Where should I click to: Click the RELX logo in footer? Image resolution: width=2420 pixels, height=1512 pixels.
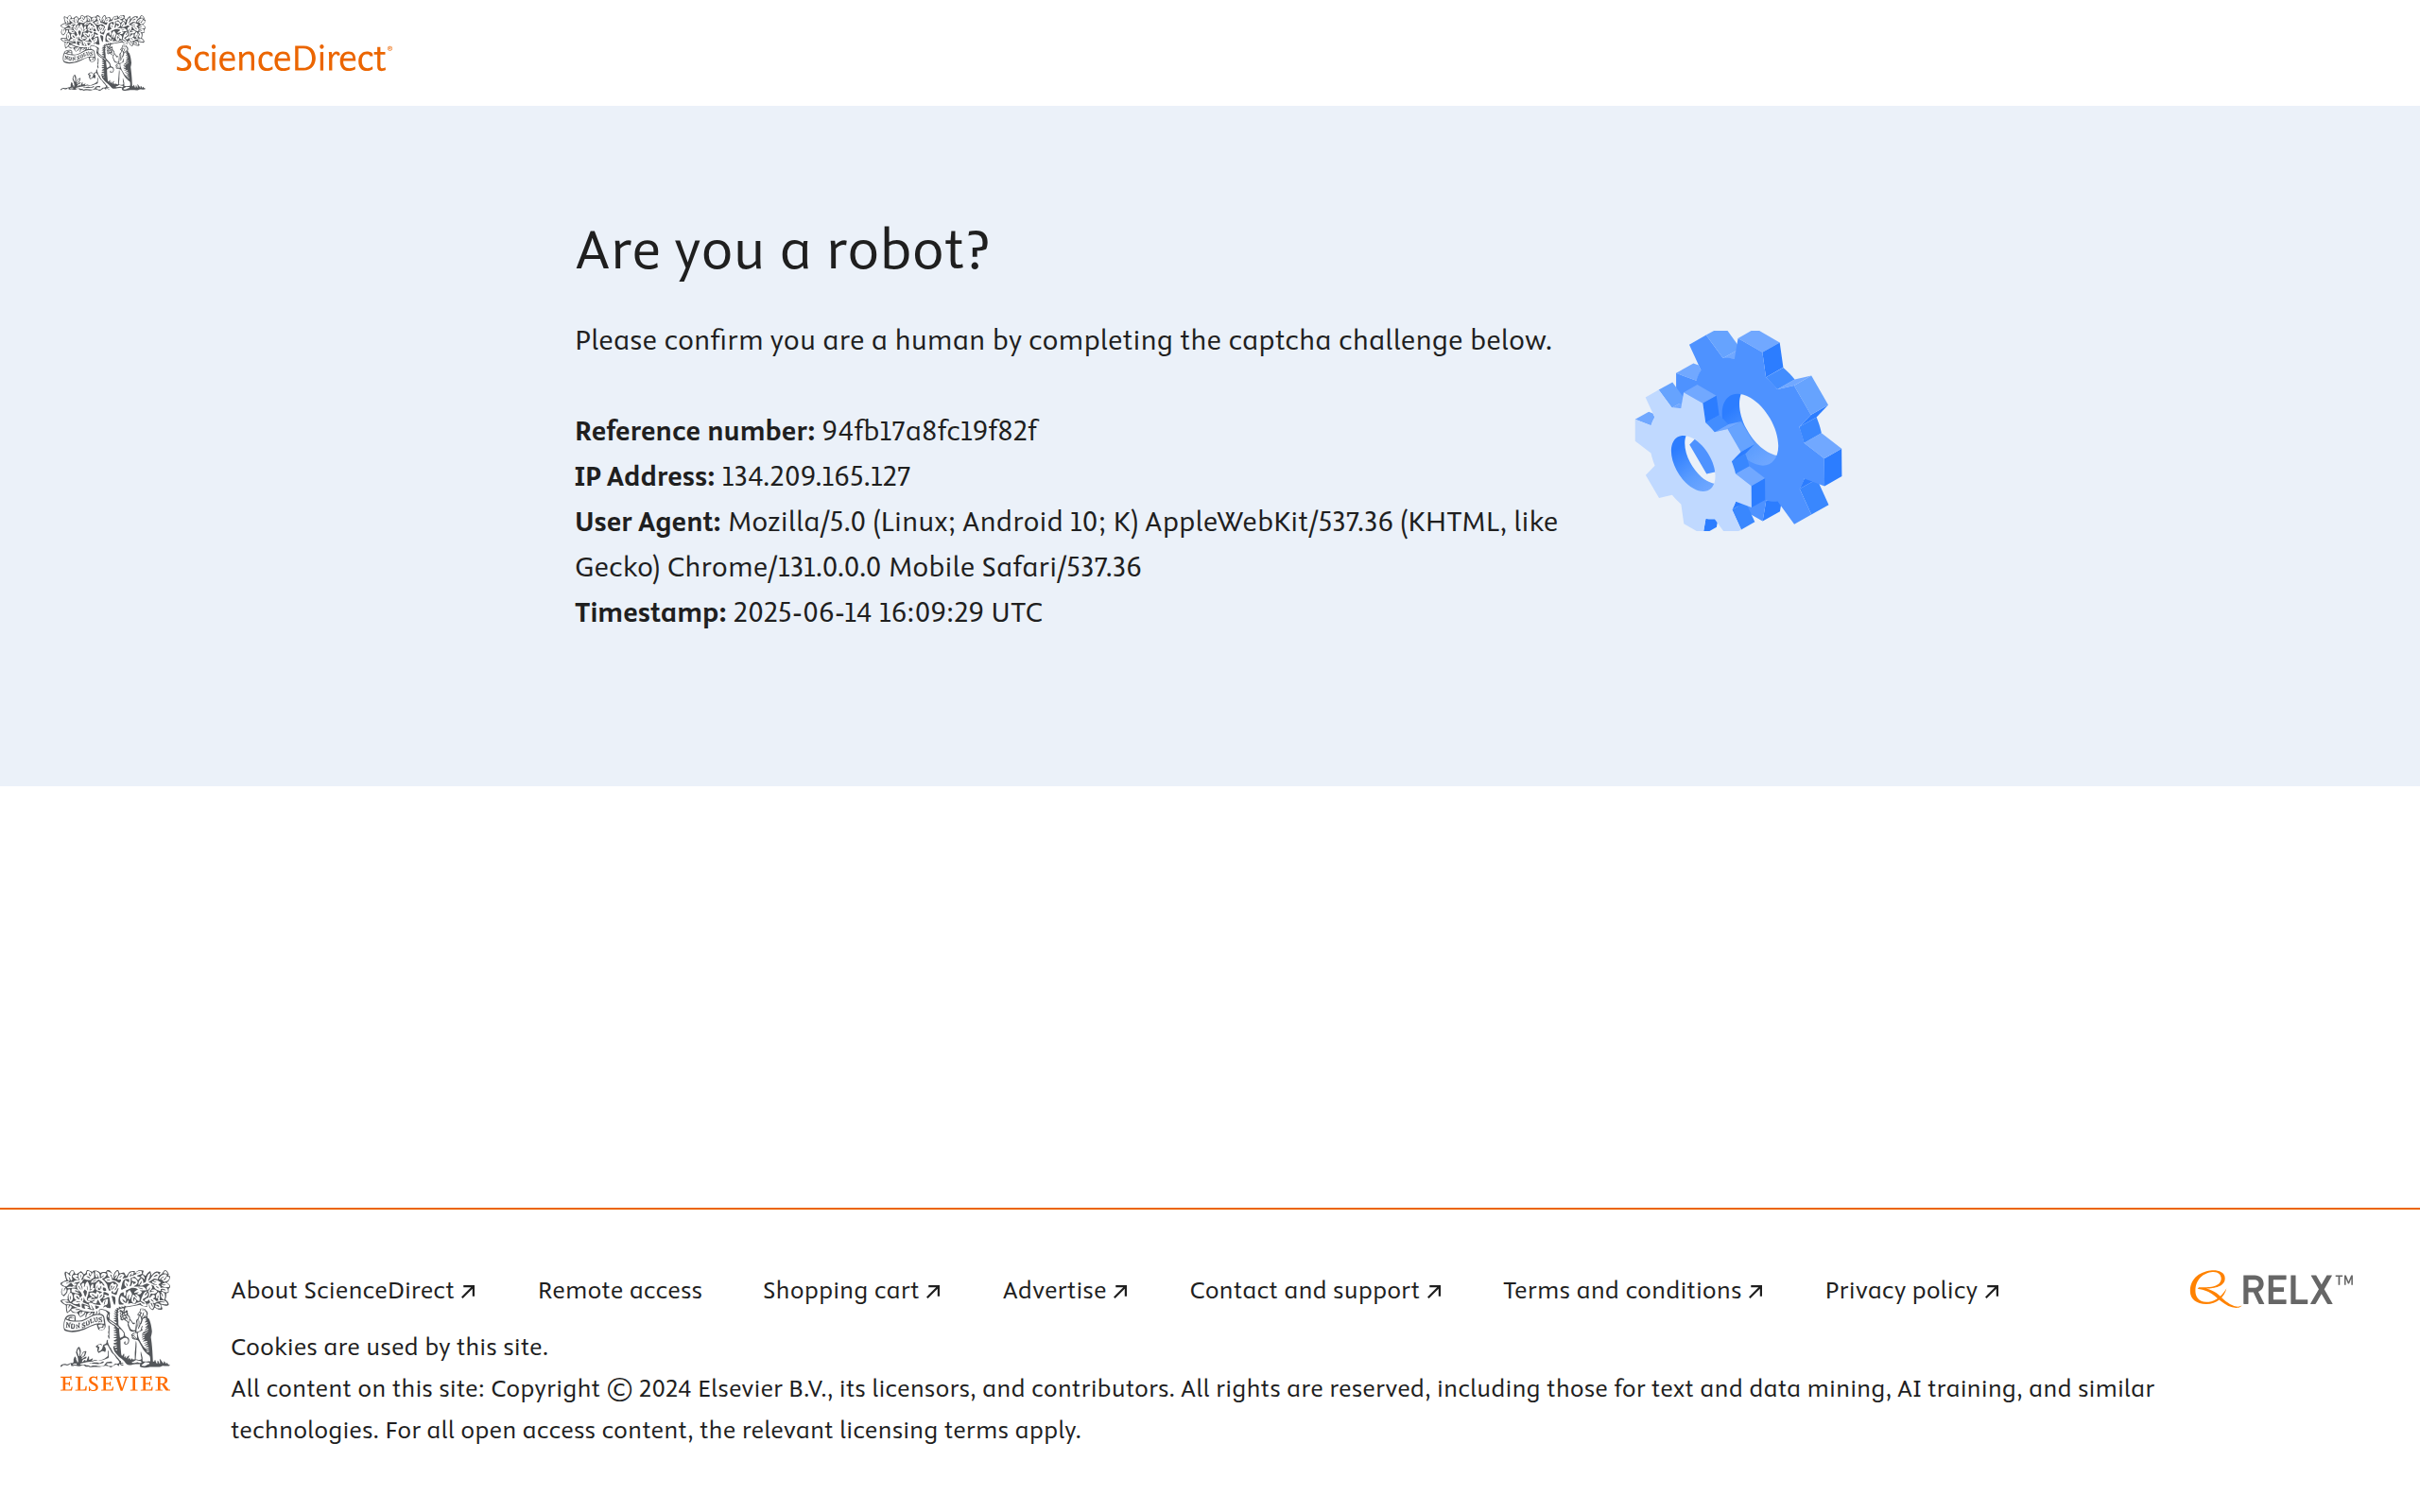(2271, 1289)
